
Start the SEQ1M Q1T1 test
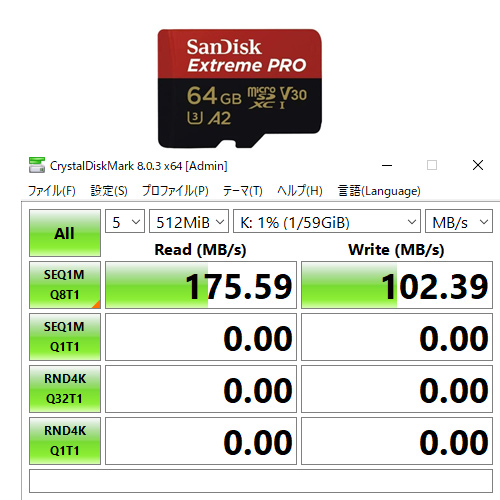pyautogui.click(x=65, y=337)
